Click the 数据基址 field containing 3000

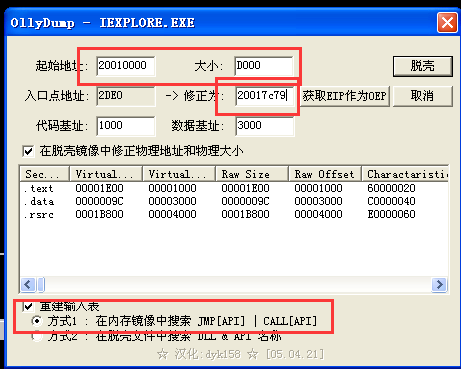[x=265, y=126]
